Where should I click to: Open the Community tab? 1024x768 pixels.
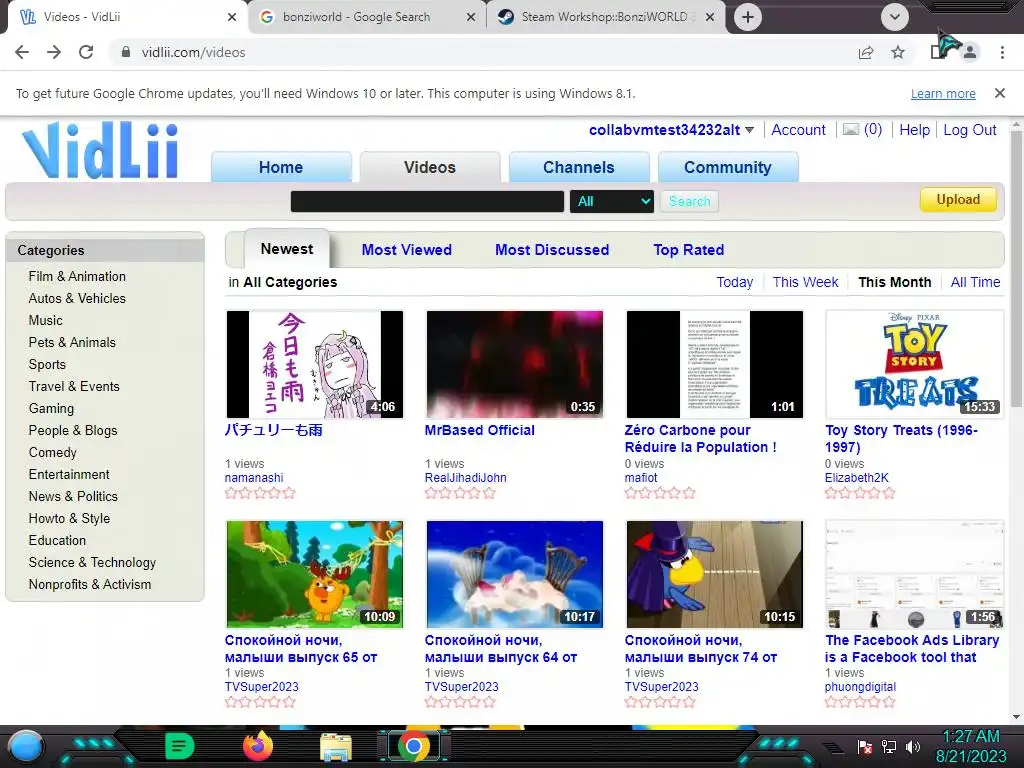(x=728, y=167)
